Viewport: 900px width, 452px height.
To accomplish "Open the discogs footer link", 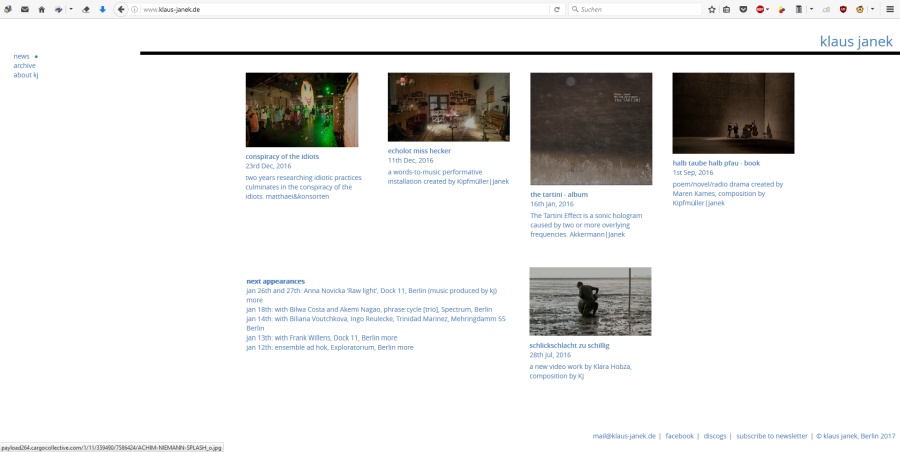I will 715,436.
